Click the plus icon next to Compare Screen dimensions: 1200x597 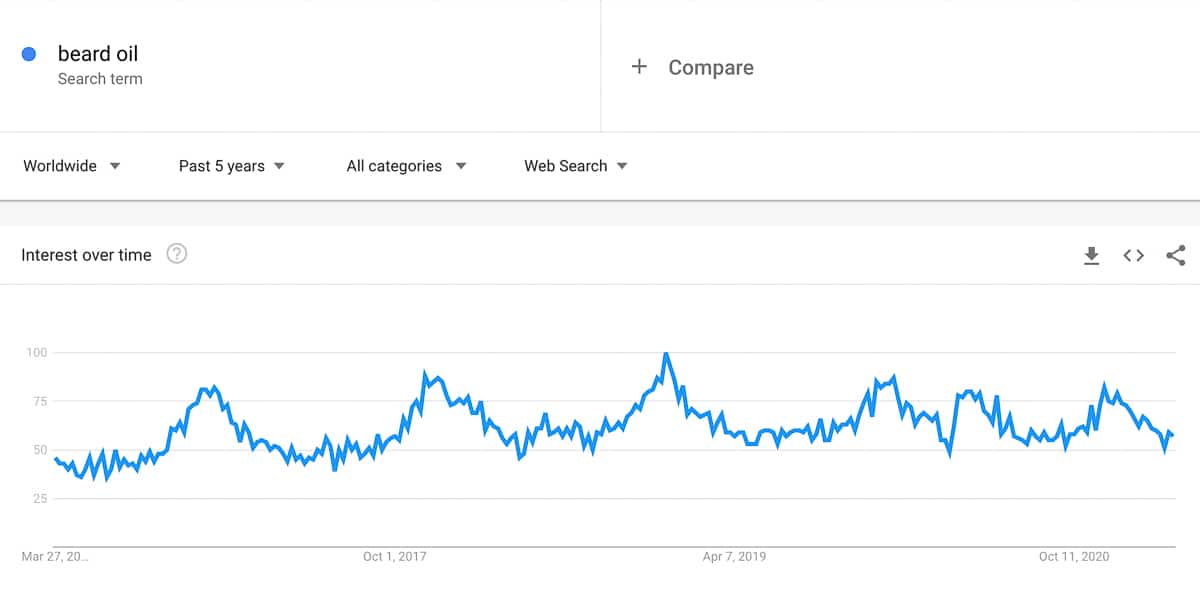tap(639, 67)
